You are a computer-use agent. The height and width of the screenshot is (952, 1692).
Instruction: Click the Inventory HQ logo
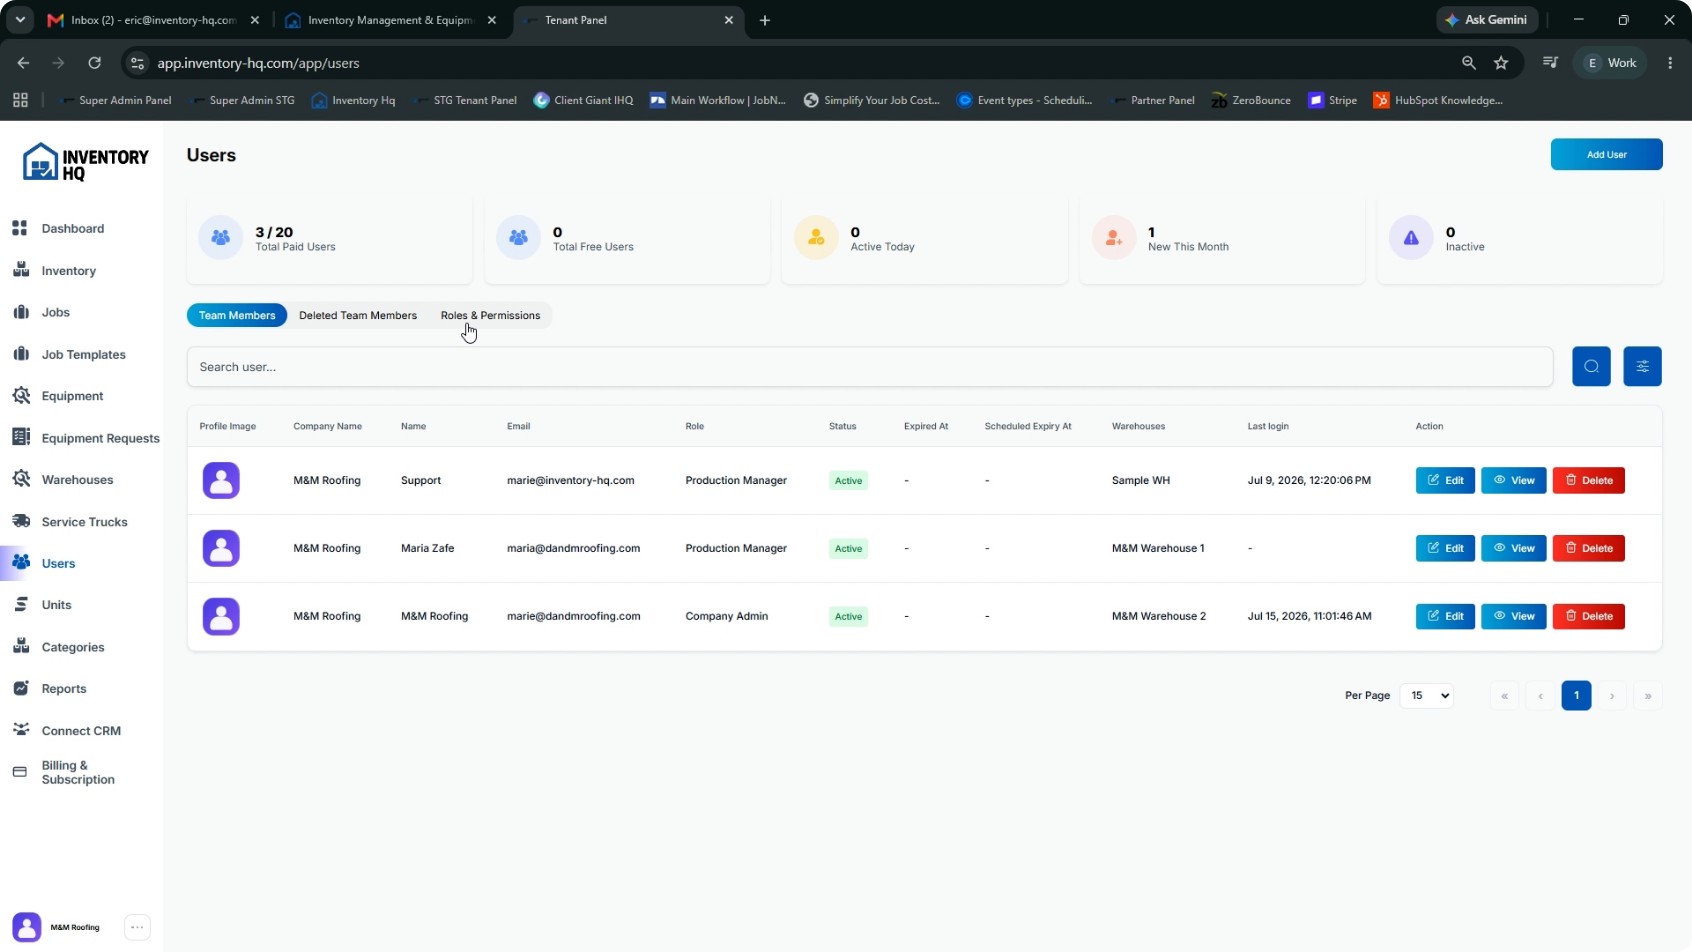point(85,162)
